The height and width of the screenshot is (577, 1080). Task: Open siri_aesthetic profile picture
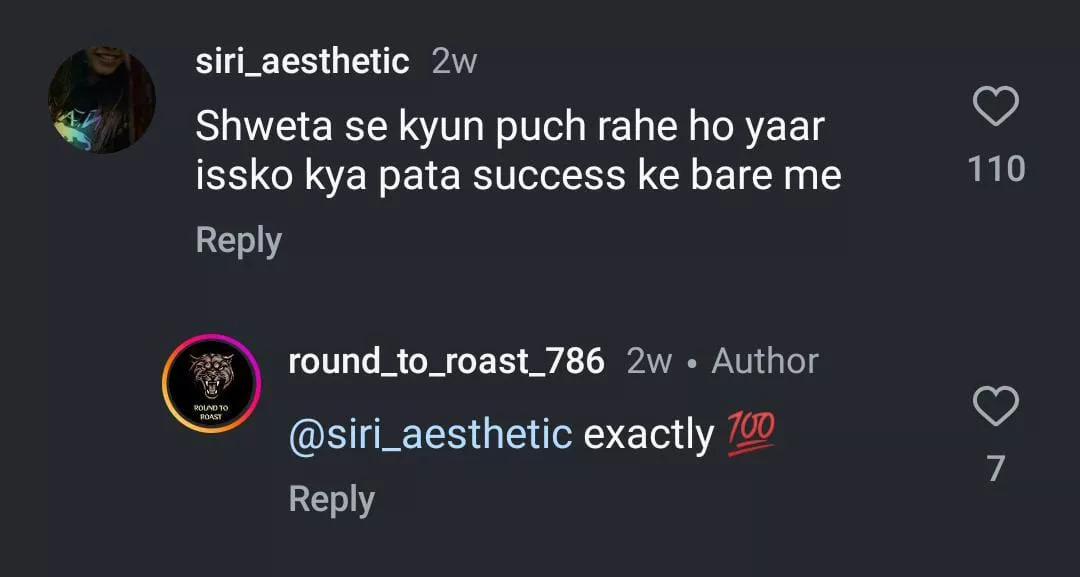[x=101, y=100]
